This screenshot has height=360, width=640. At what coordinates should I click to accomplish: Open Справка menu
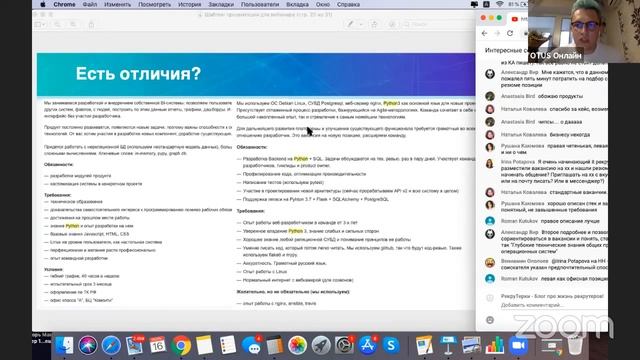[348, 4]
